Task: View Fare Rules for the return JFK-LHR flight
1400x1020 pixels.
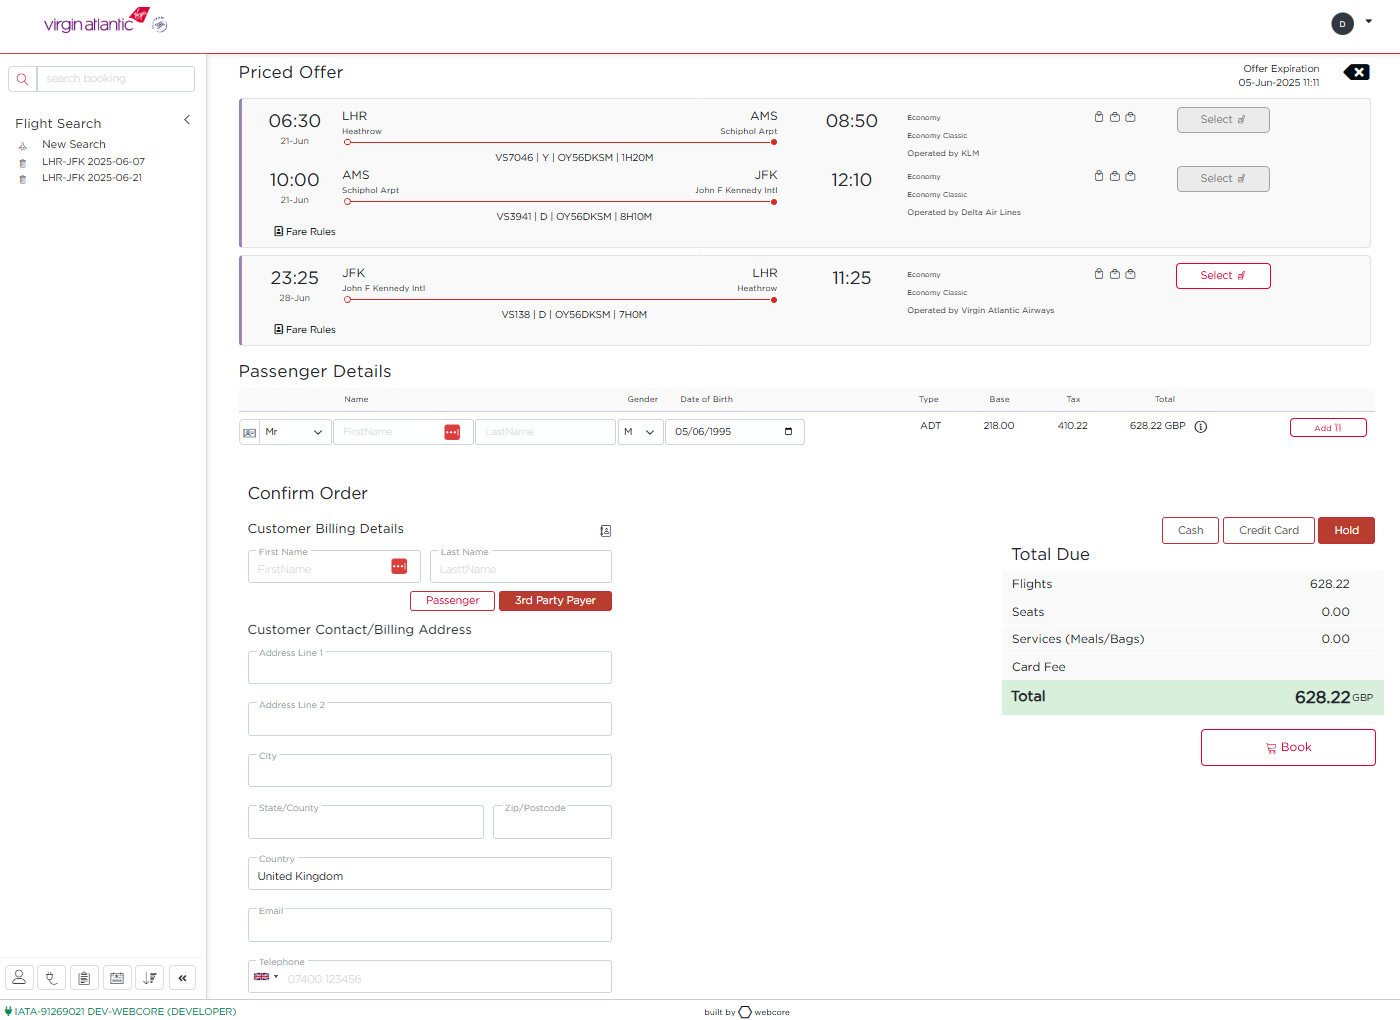Action: click(x=305, y=330)
